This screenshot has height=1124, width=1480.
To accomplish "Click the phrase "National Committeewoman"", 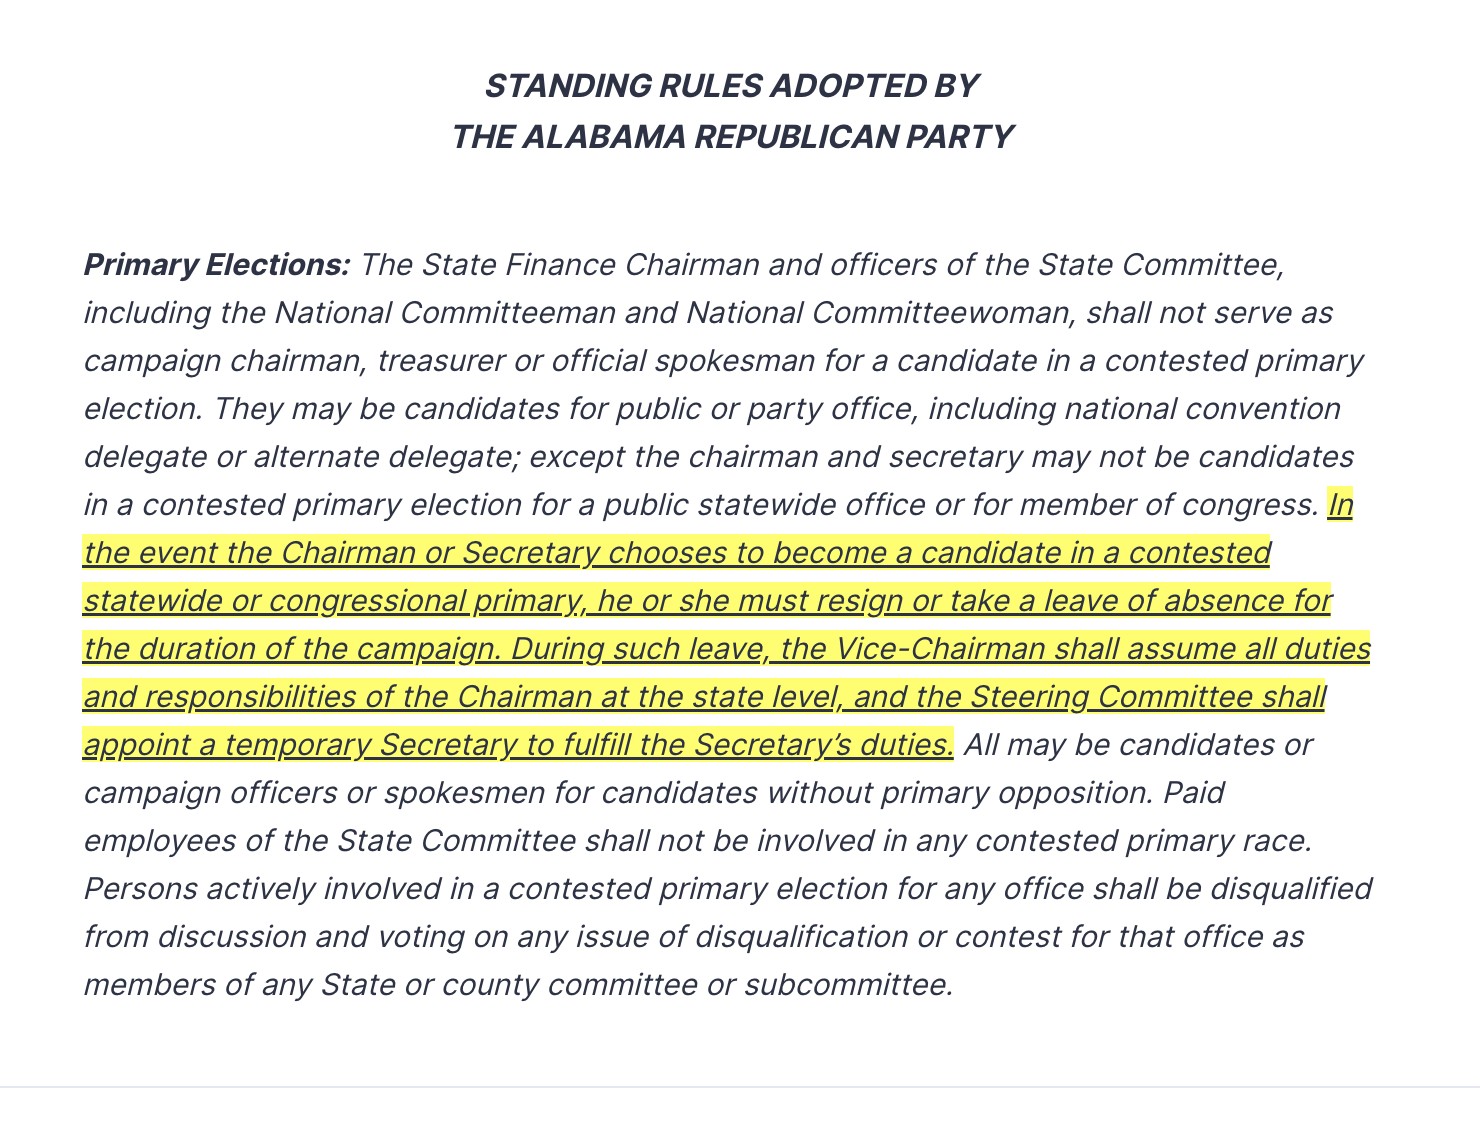I will (x=877, y=313).
